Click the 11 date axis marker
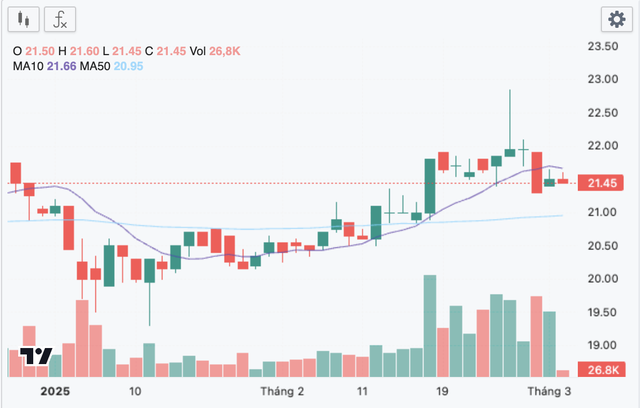Viewport: 640px width, 408px height. pos(362,392)
